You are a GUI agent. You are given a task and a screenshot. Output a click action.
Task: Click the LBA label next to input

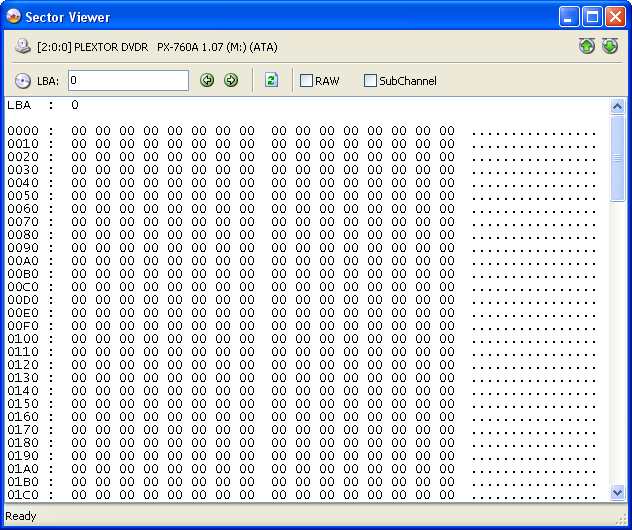point(48,81)
